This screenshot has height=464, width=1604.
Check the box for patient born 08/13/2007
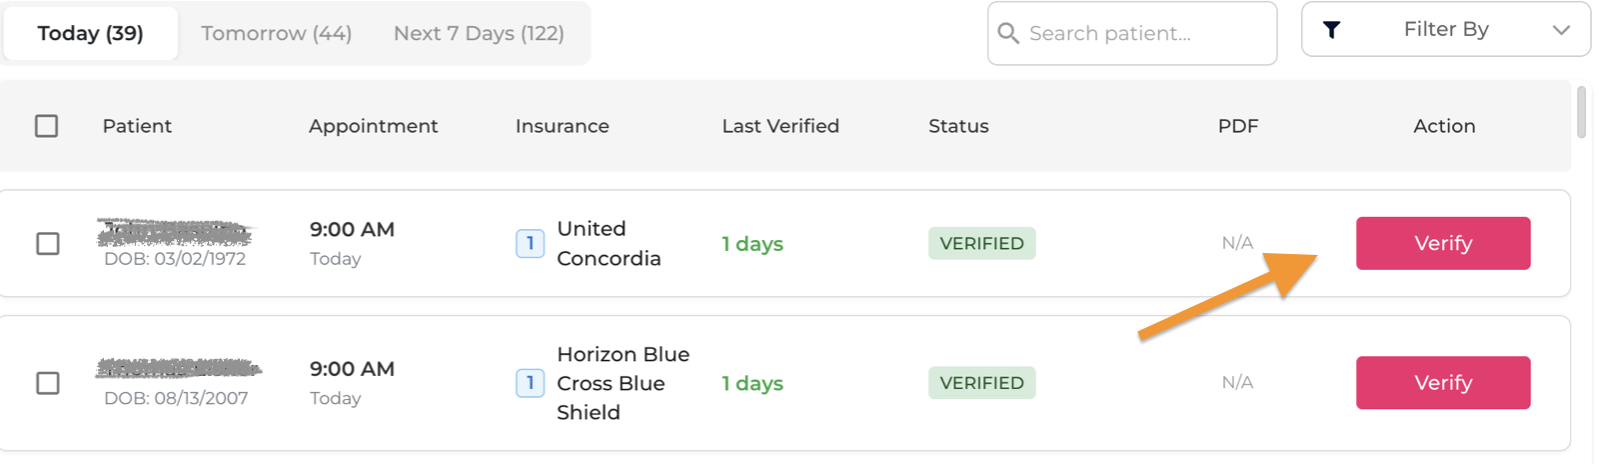click(48, 383)
